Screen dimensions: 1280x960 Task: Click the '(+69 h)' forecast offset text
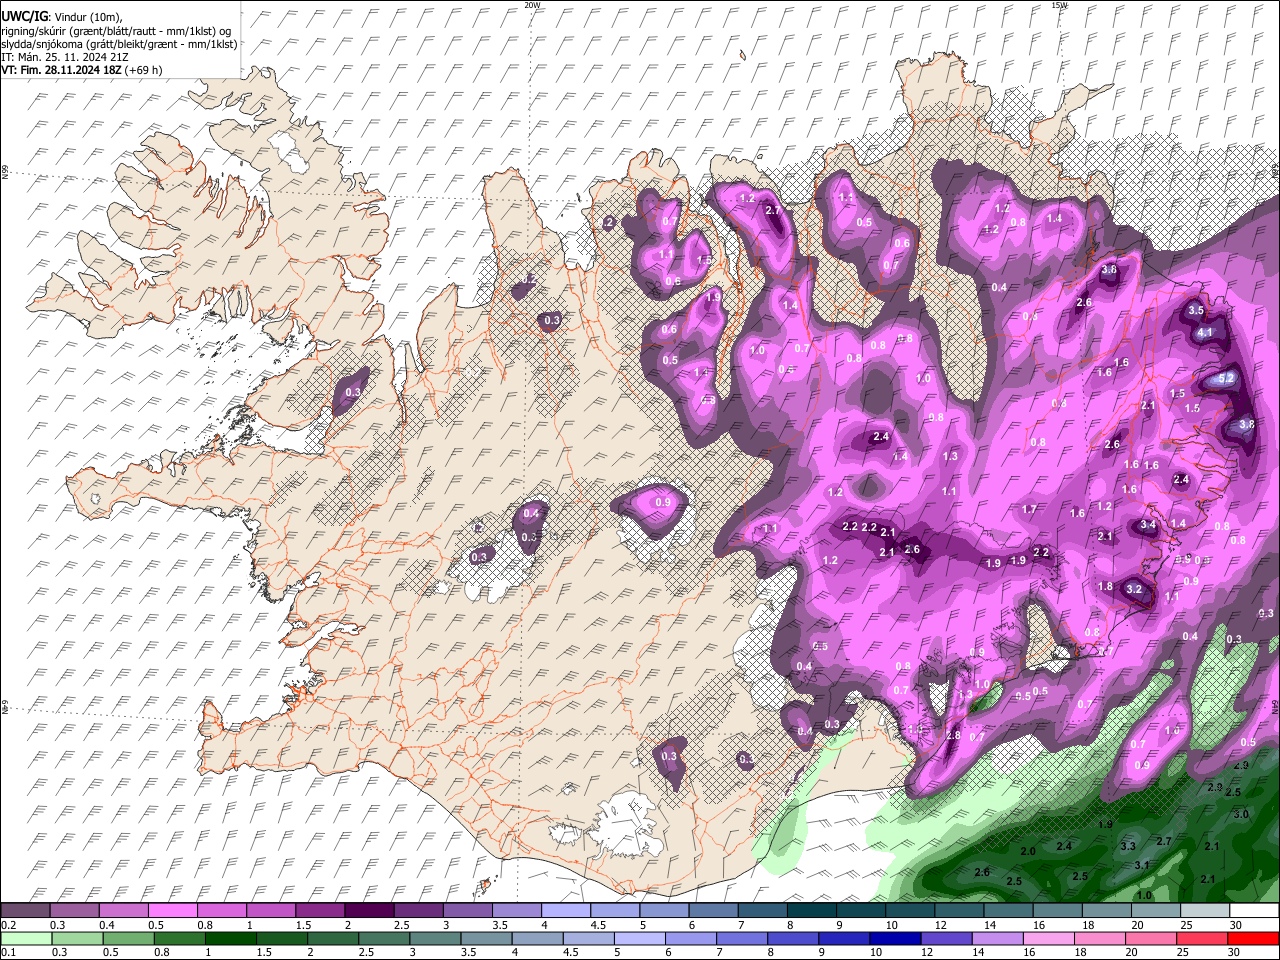pyautogui.click(x=144, y=70)
